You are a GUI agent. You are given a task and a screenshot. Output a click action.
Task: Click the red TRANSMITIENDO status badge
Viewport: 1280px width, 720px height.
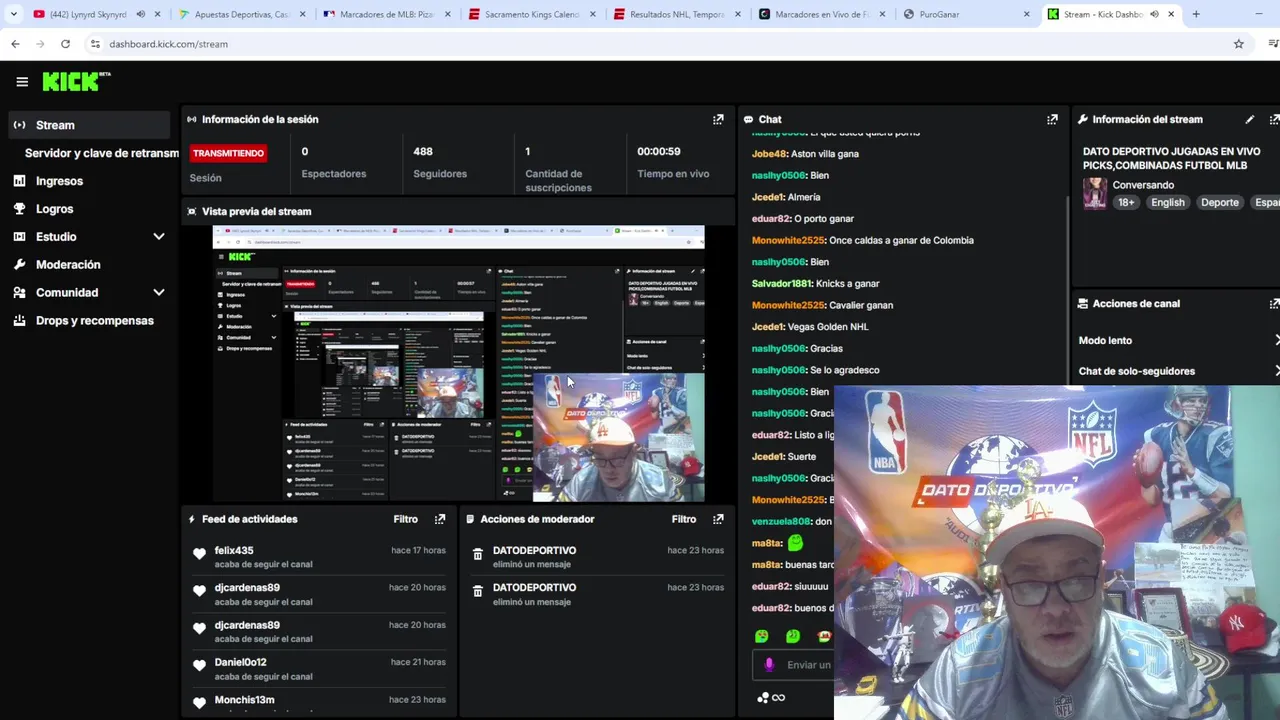coord(228,153)
